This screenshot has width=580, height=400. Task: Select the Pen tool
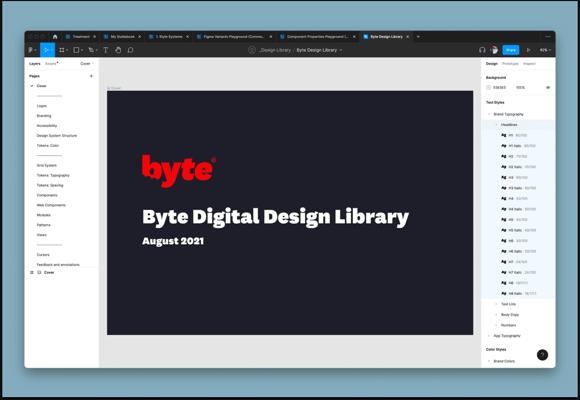(x=91, y=50)
